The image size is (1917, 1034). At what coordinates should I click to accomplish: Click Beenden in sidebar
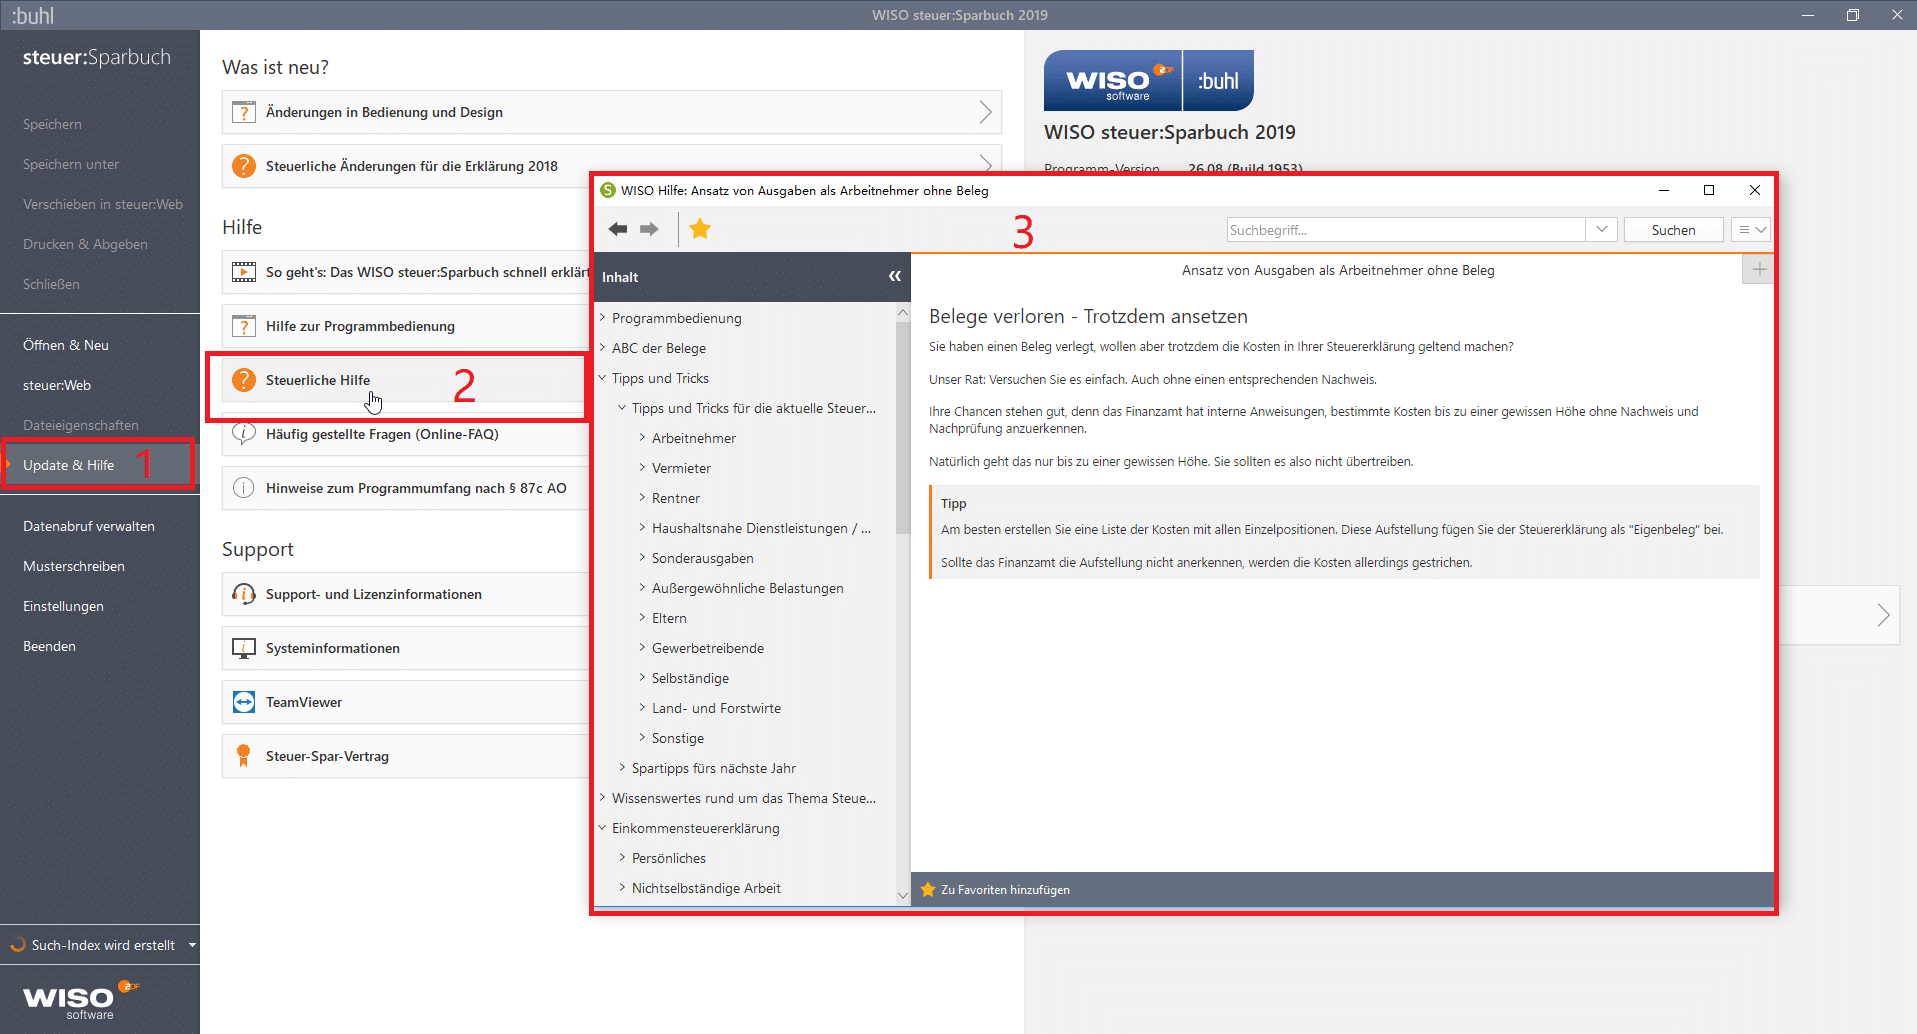pos(49,646)
